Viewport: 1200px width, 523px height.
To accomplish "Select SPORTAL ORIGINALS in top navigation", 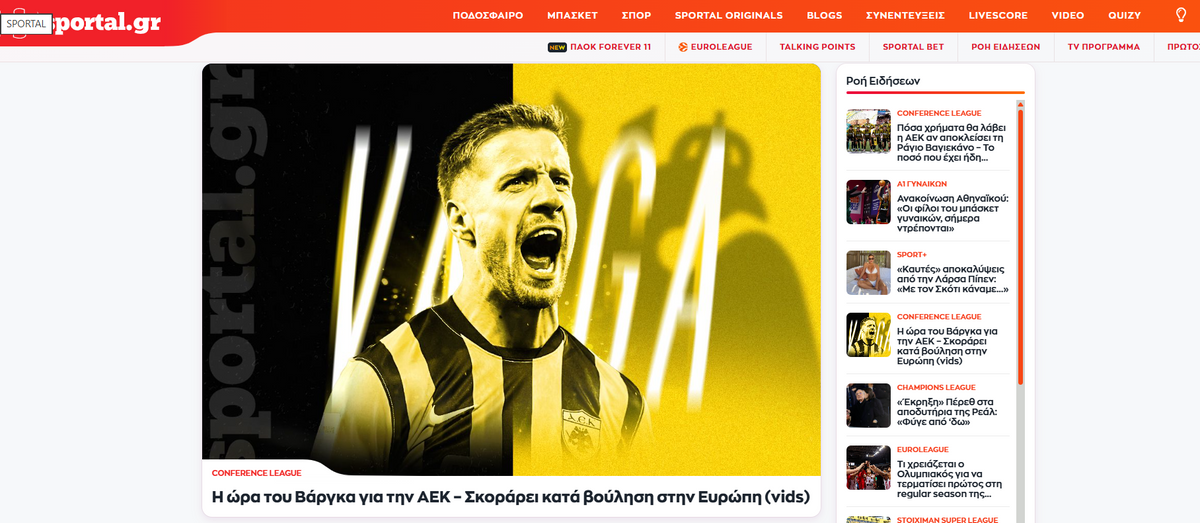I will [728, 15].
